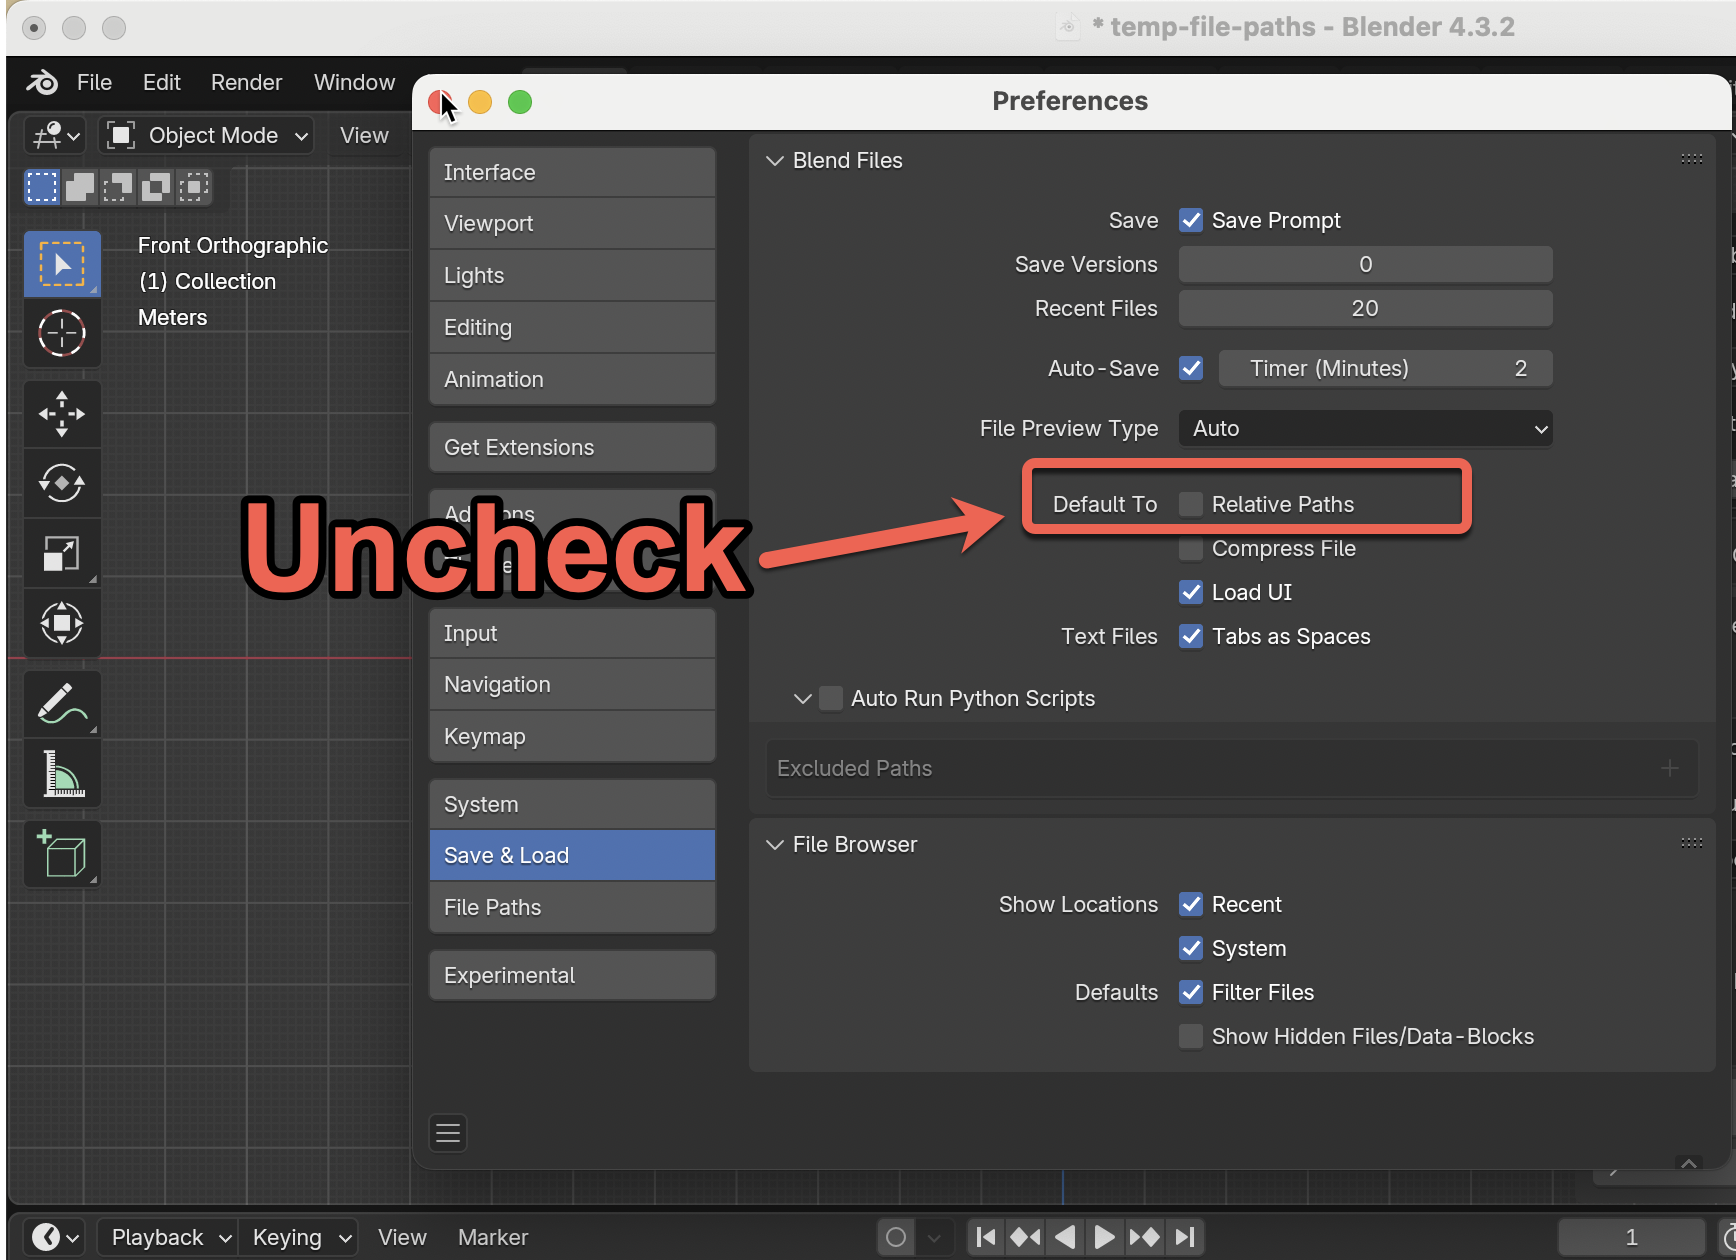The image size is (1736, 1260).
Task: Uncheck Show Locations System
Action: (x=1191, y=948)
